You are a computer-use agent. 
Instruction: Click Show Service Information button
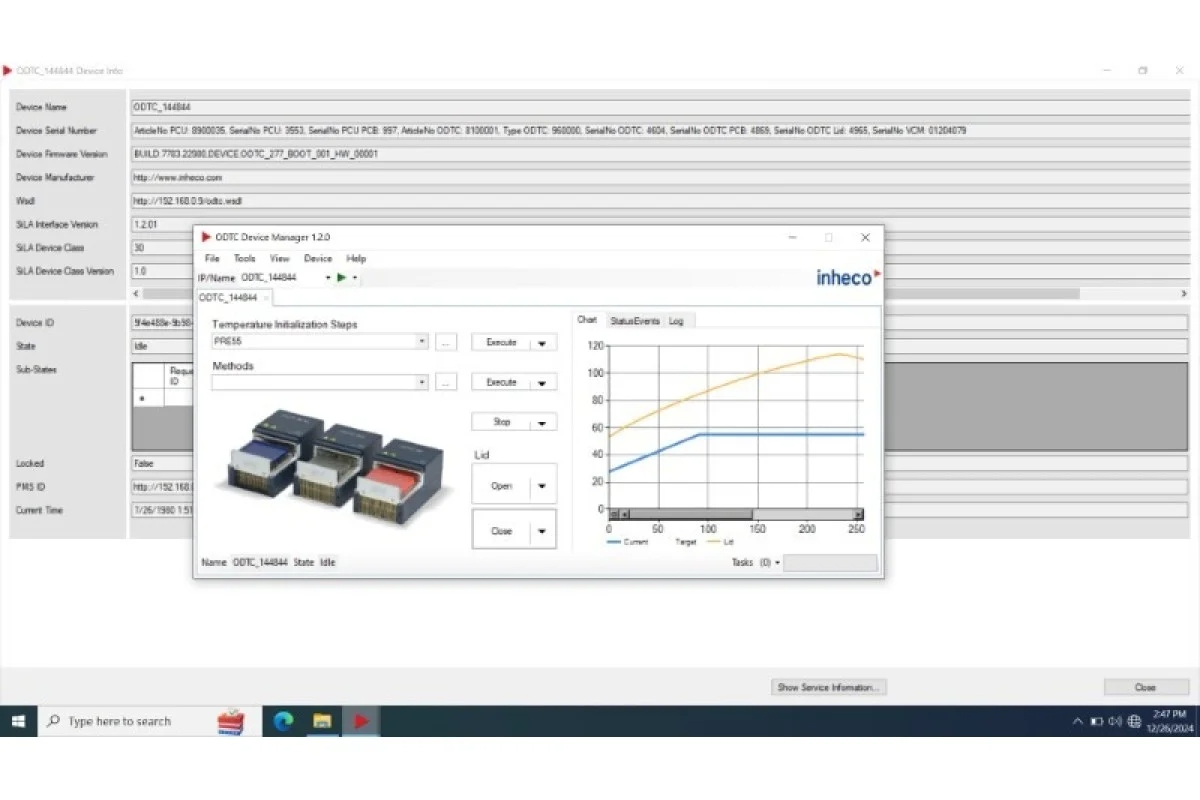(x=829, y=688)
